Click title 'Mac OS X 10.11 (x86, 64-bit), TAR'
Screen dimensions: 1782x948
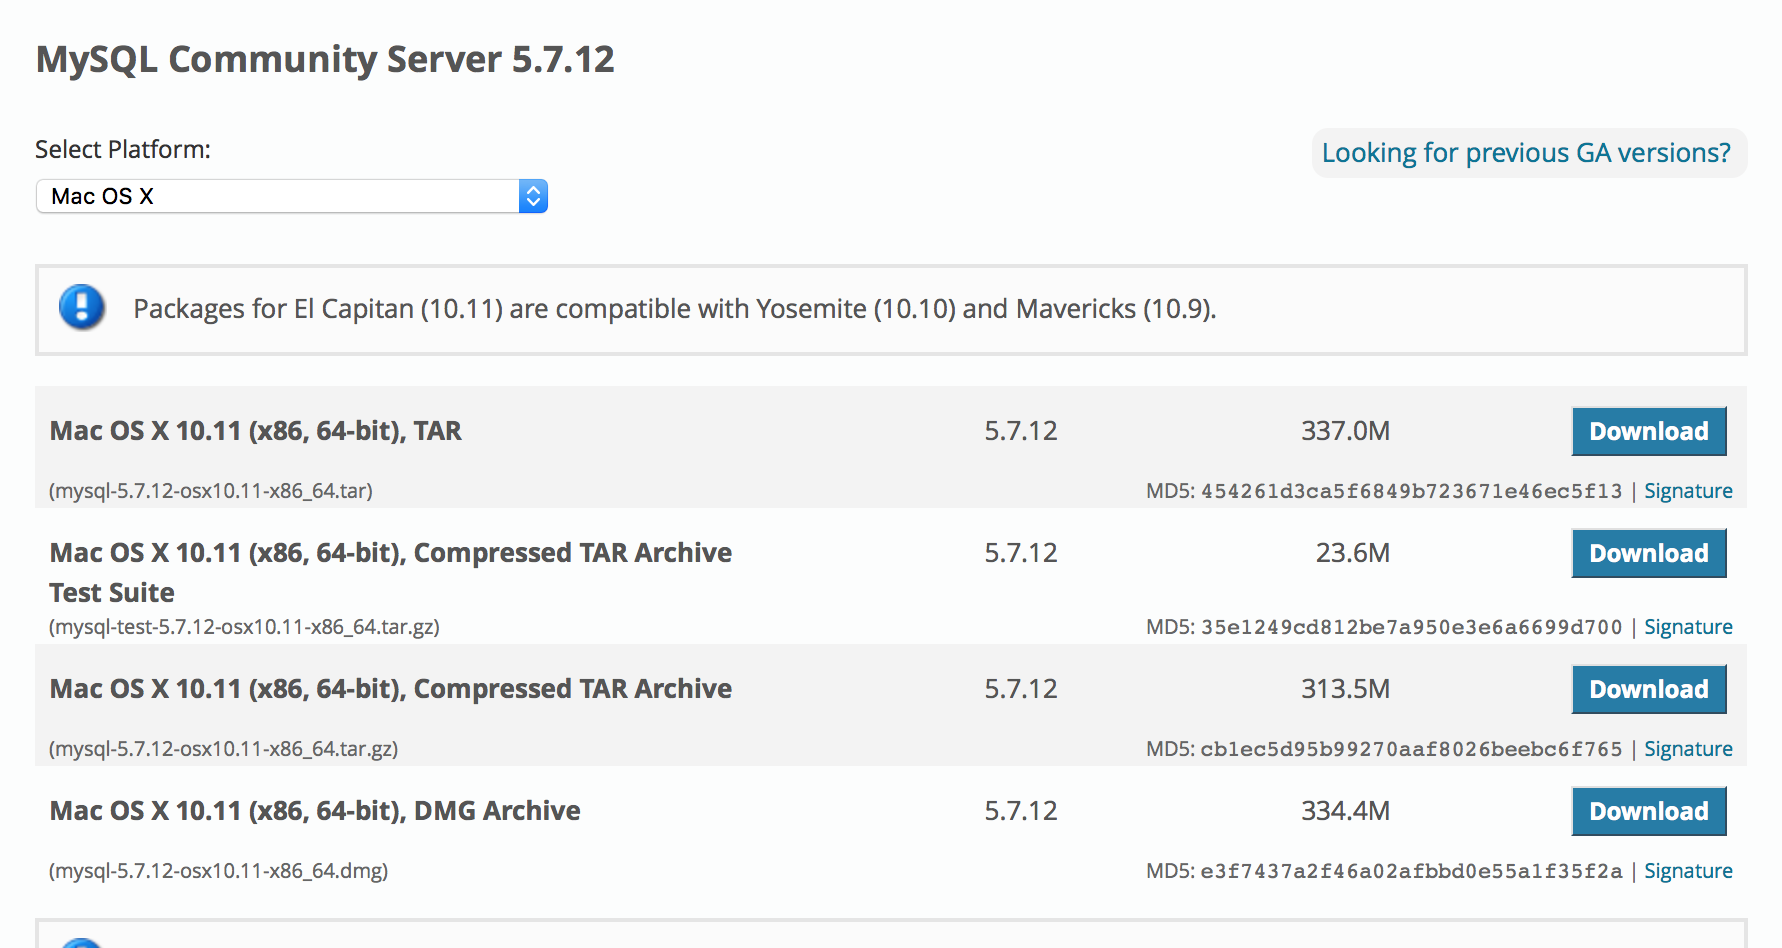pyautogui.click(x=256, y=431)
